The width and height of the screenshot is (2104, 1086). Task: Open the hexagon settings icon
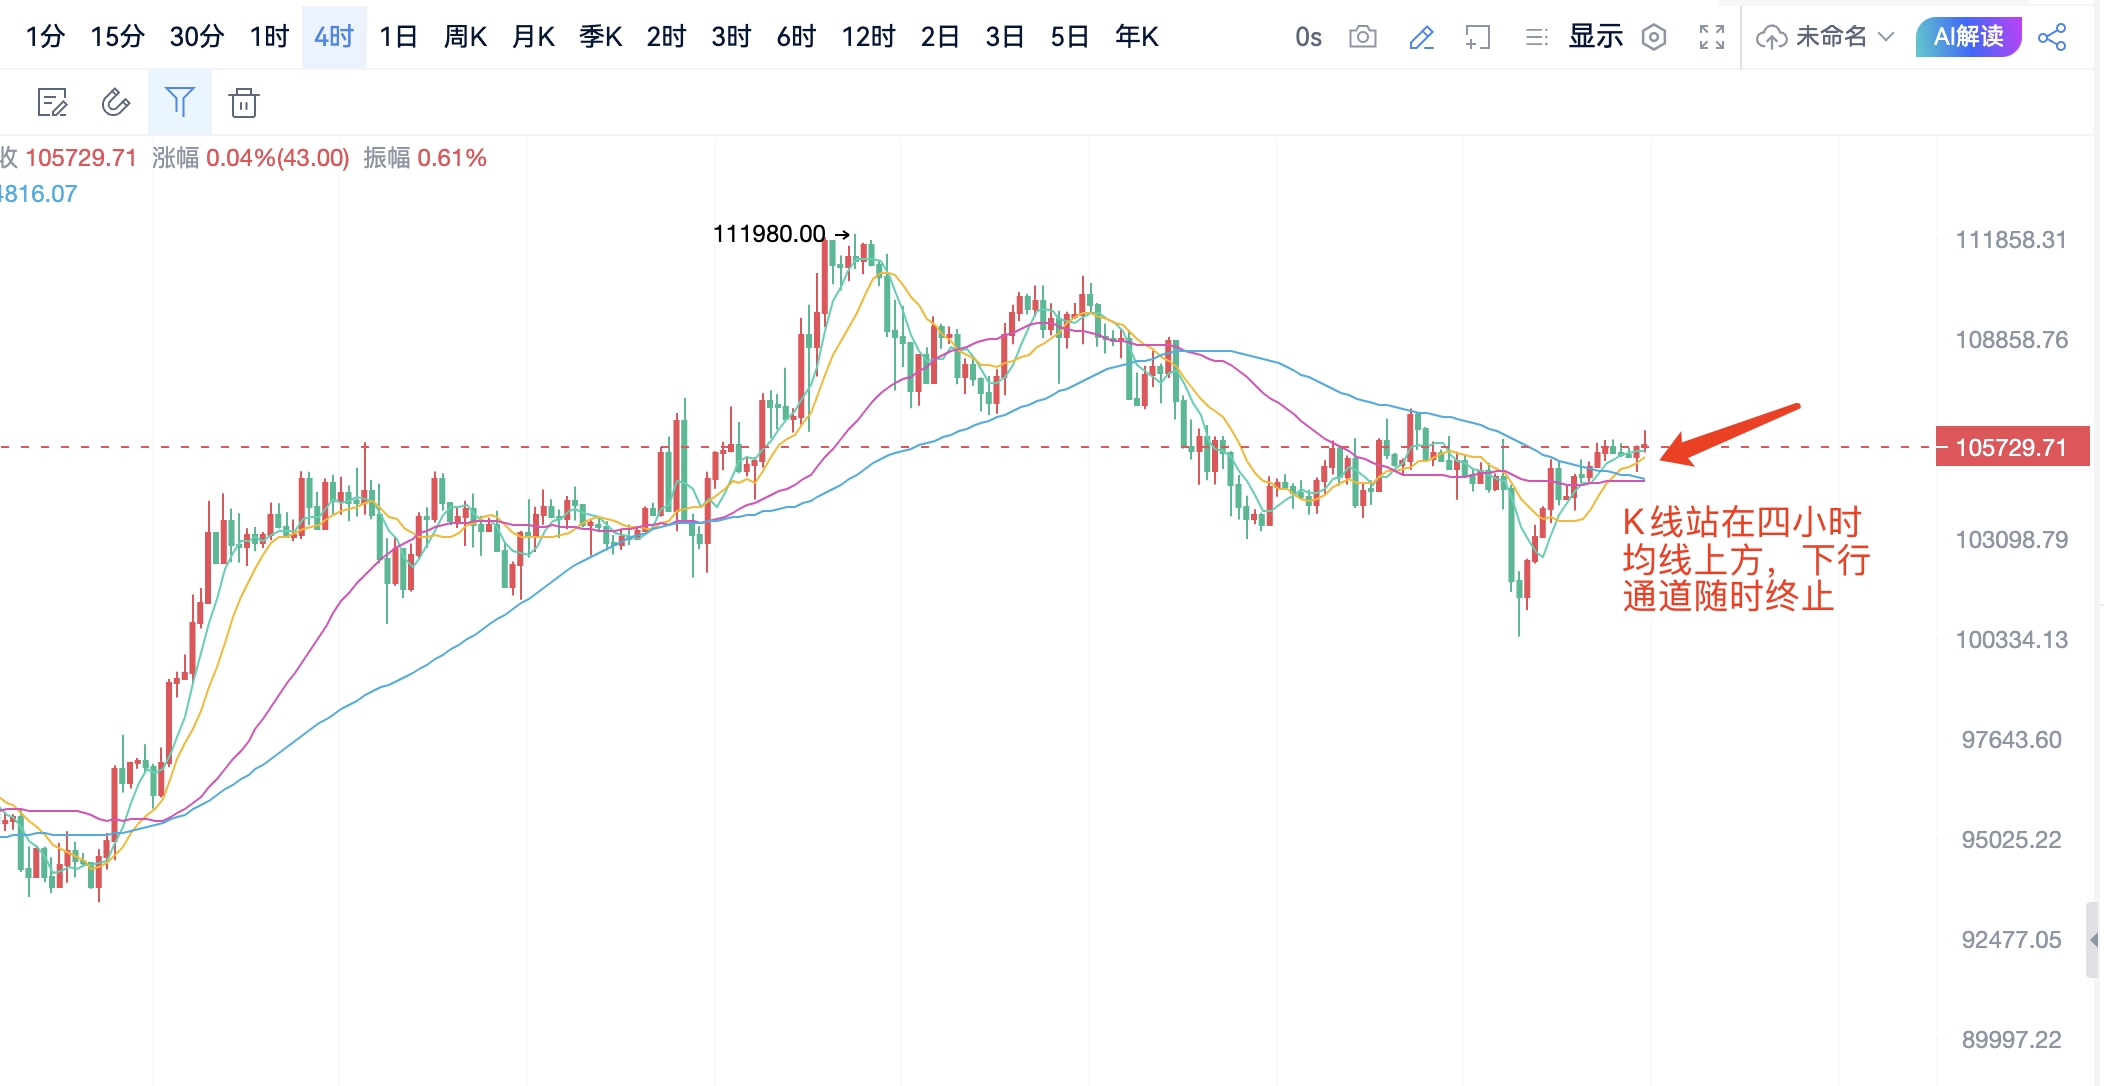[x=1654, y=38]
